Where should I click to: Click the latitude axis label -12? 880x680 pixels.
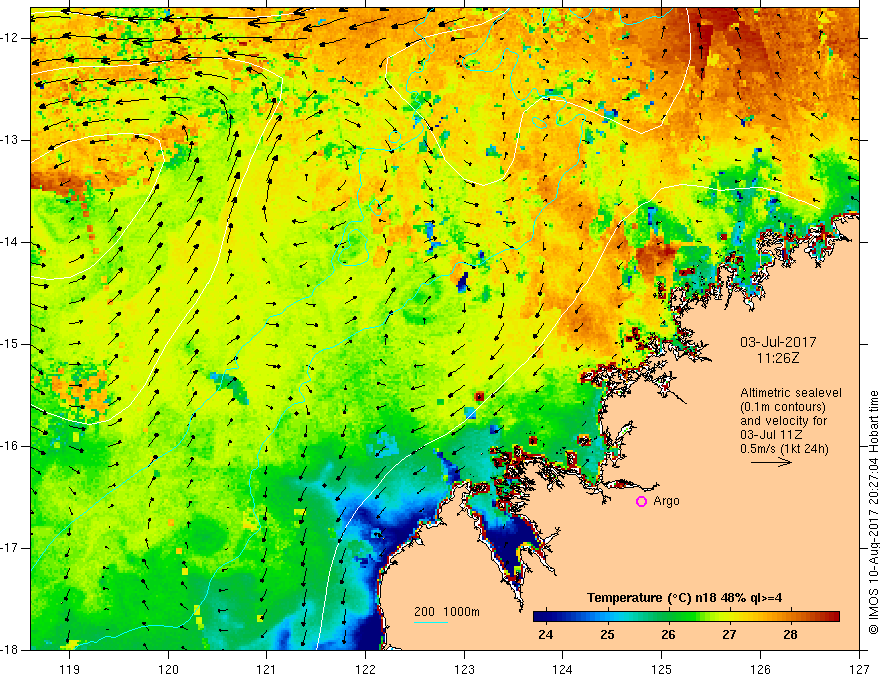(11, 38)
